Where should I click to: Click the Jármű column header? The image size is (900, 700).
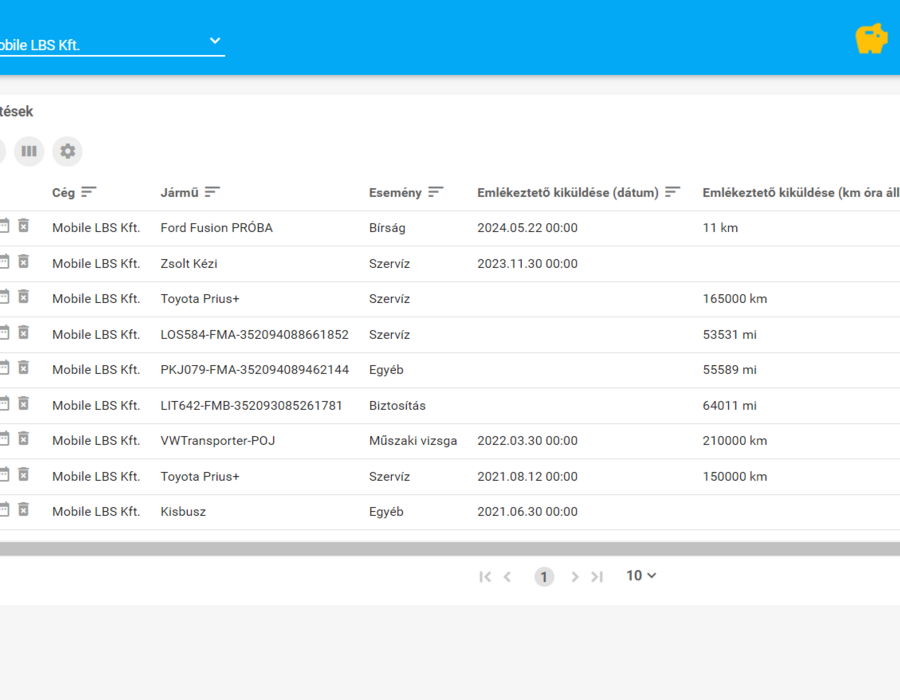180,193
